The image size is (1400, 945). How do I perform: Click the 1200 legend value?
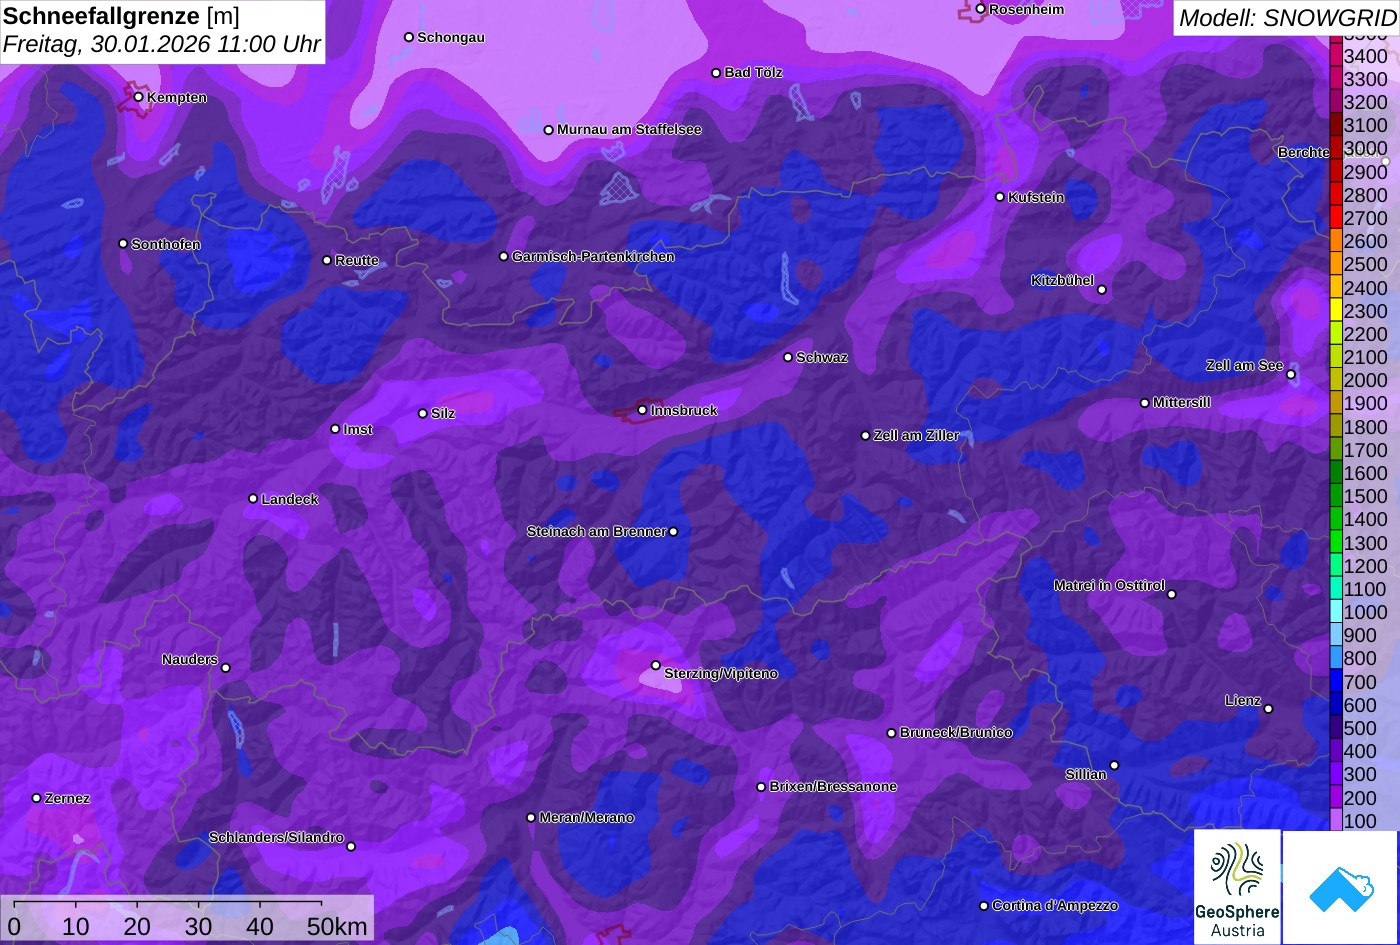(x=1365, y=566)
